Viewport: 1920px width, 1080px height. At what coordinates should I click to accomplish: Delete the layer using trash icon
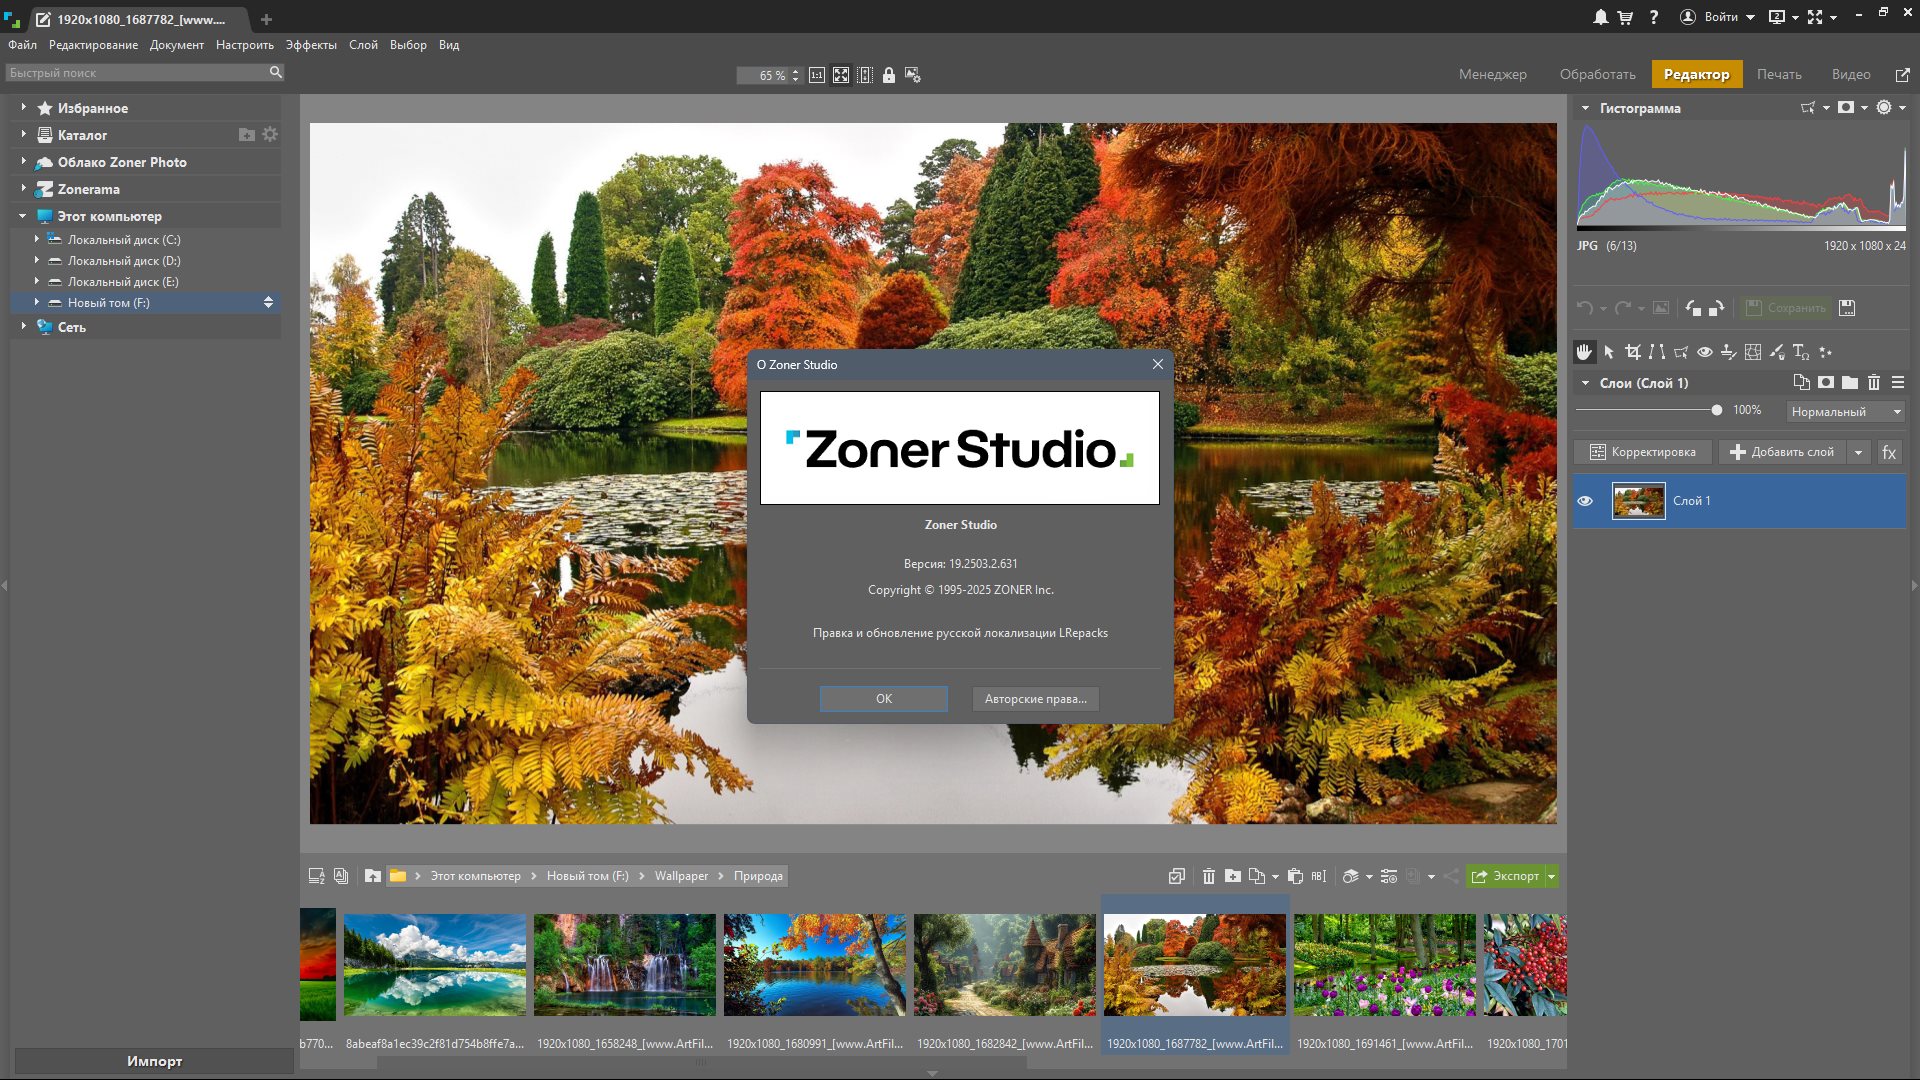point(1874,383)
